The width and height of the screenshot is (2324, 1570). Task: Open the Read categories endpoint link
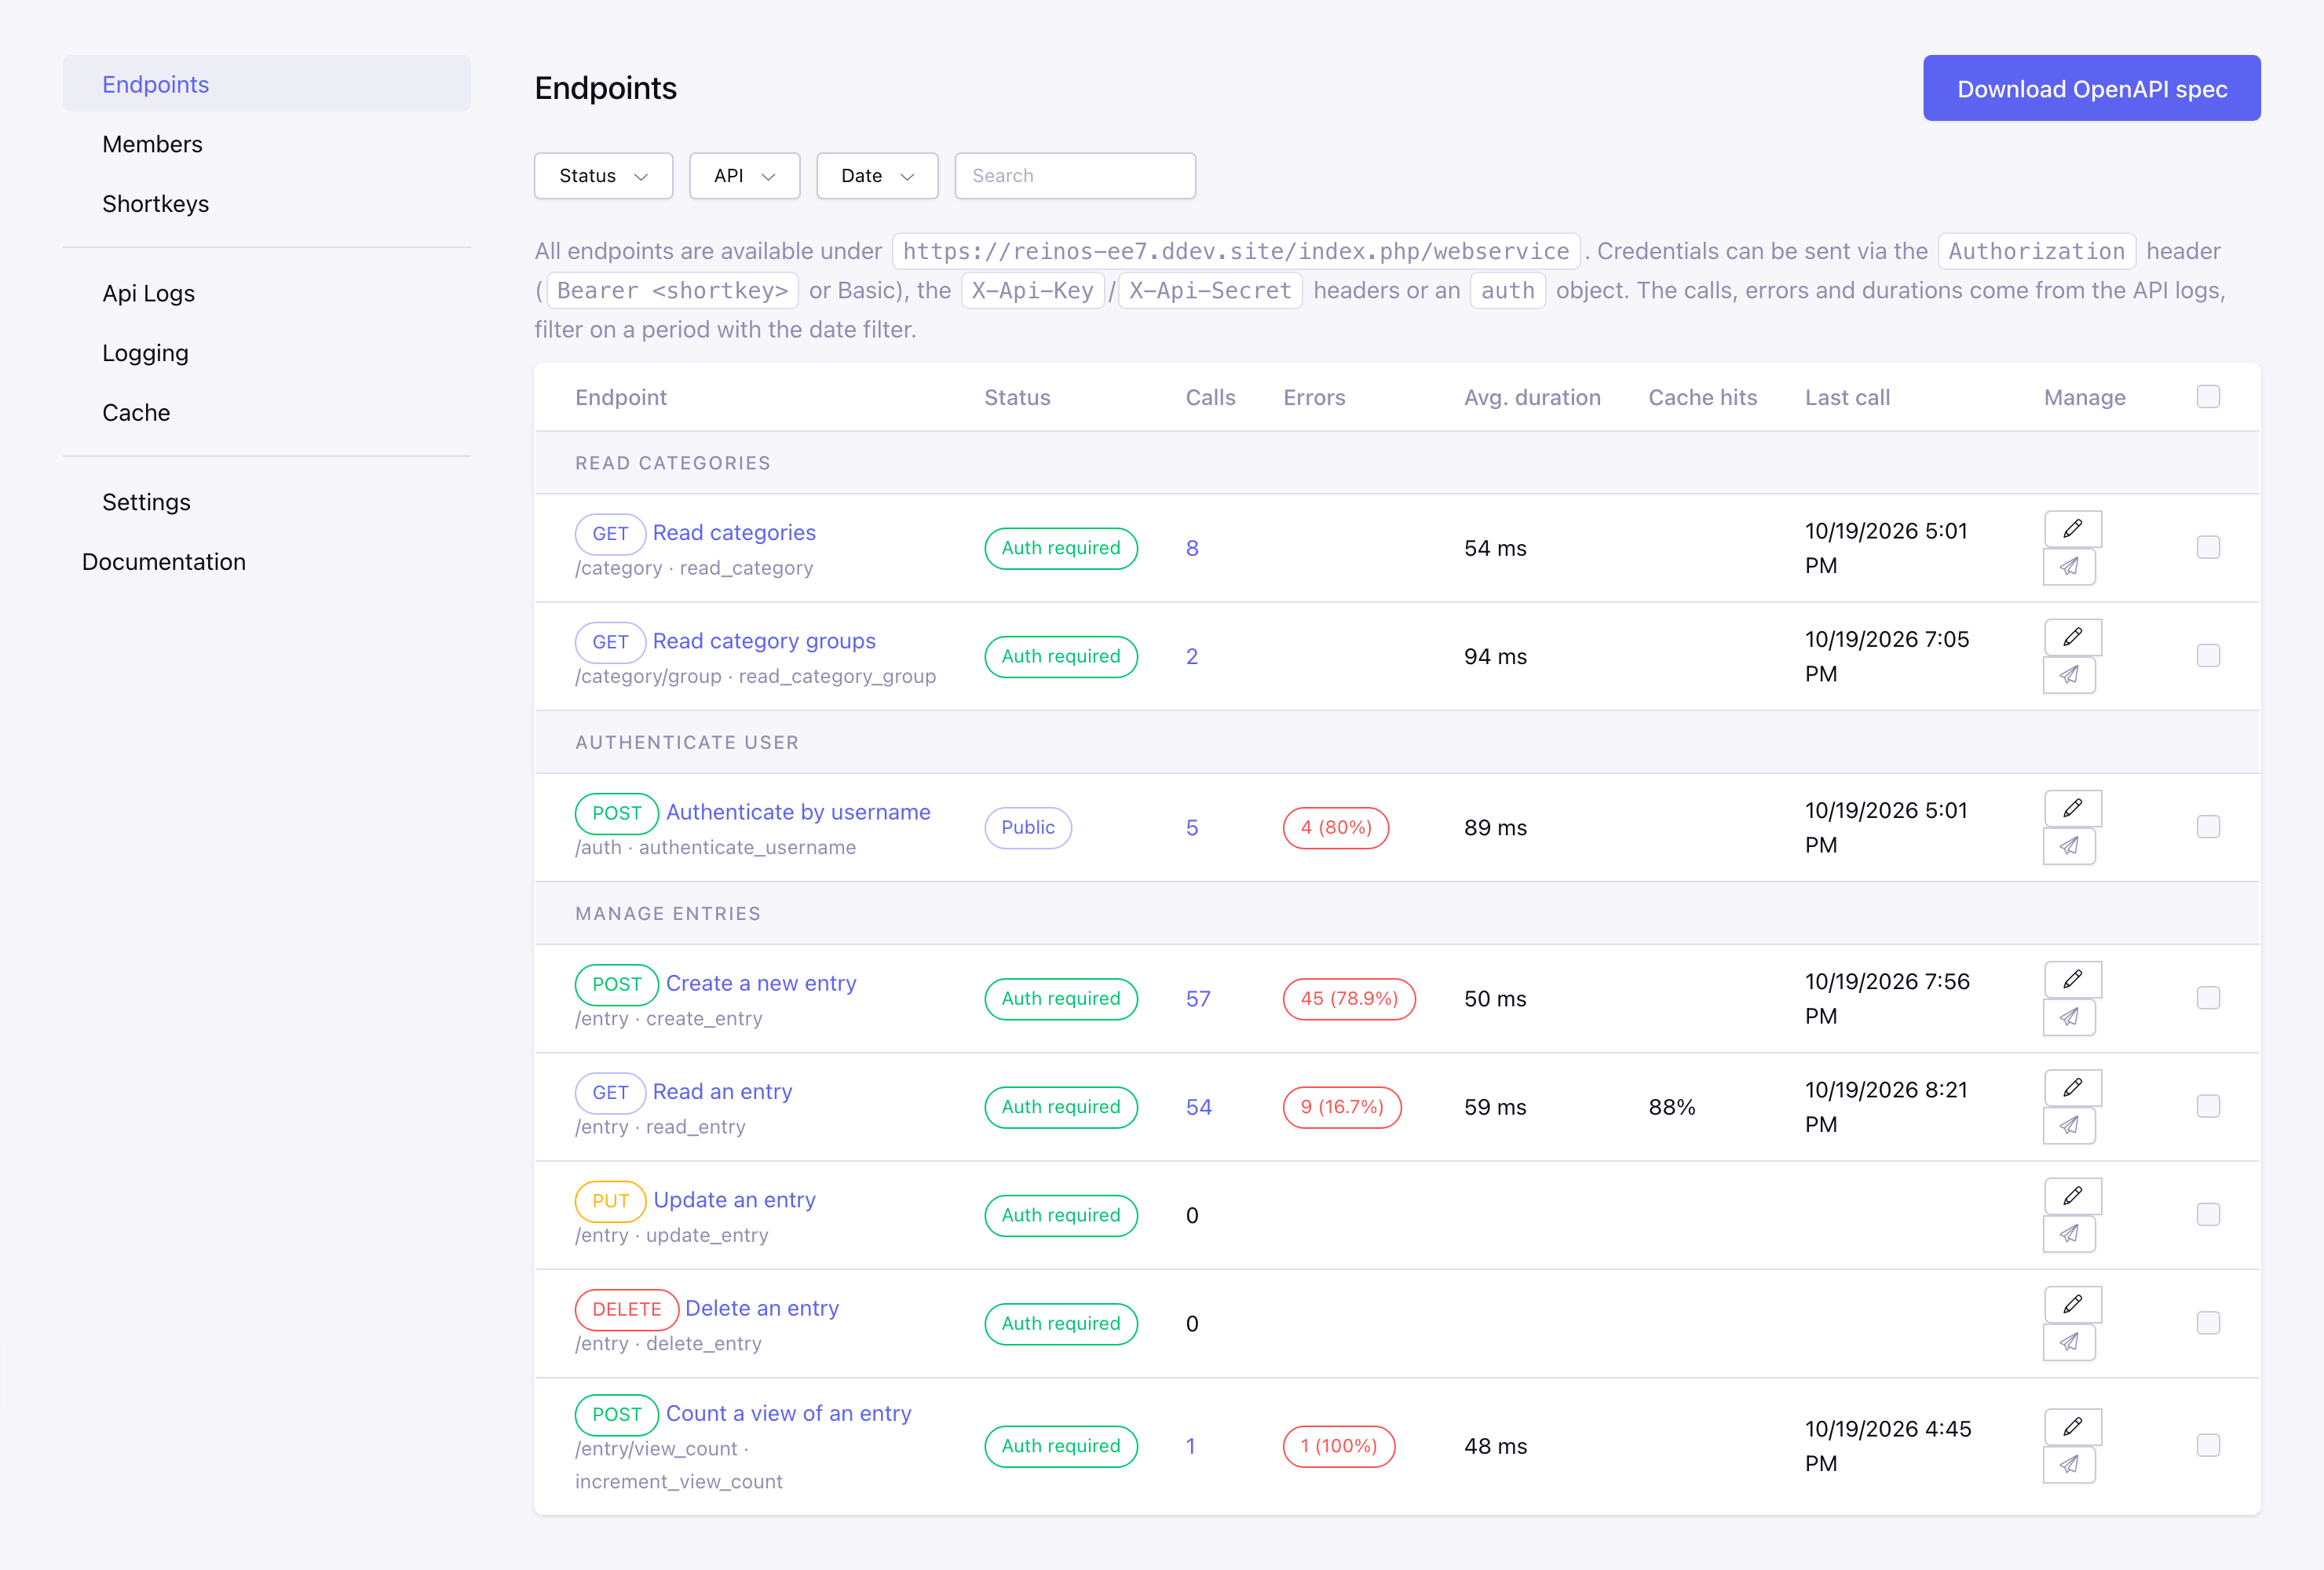[x=734, y=532]
